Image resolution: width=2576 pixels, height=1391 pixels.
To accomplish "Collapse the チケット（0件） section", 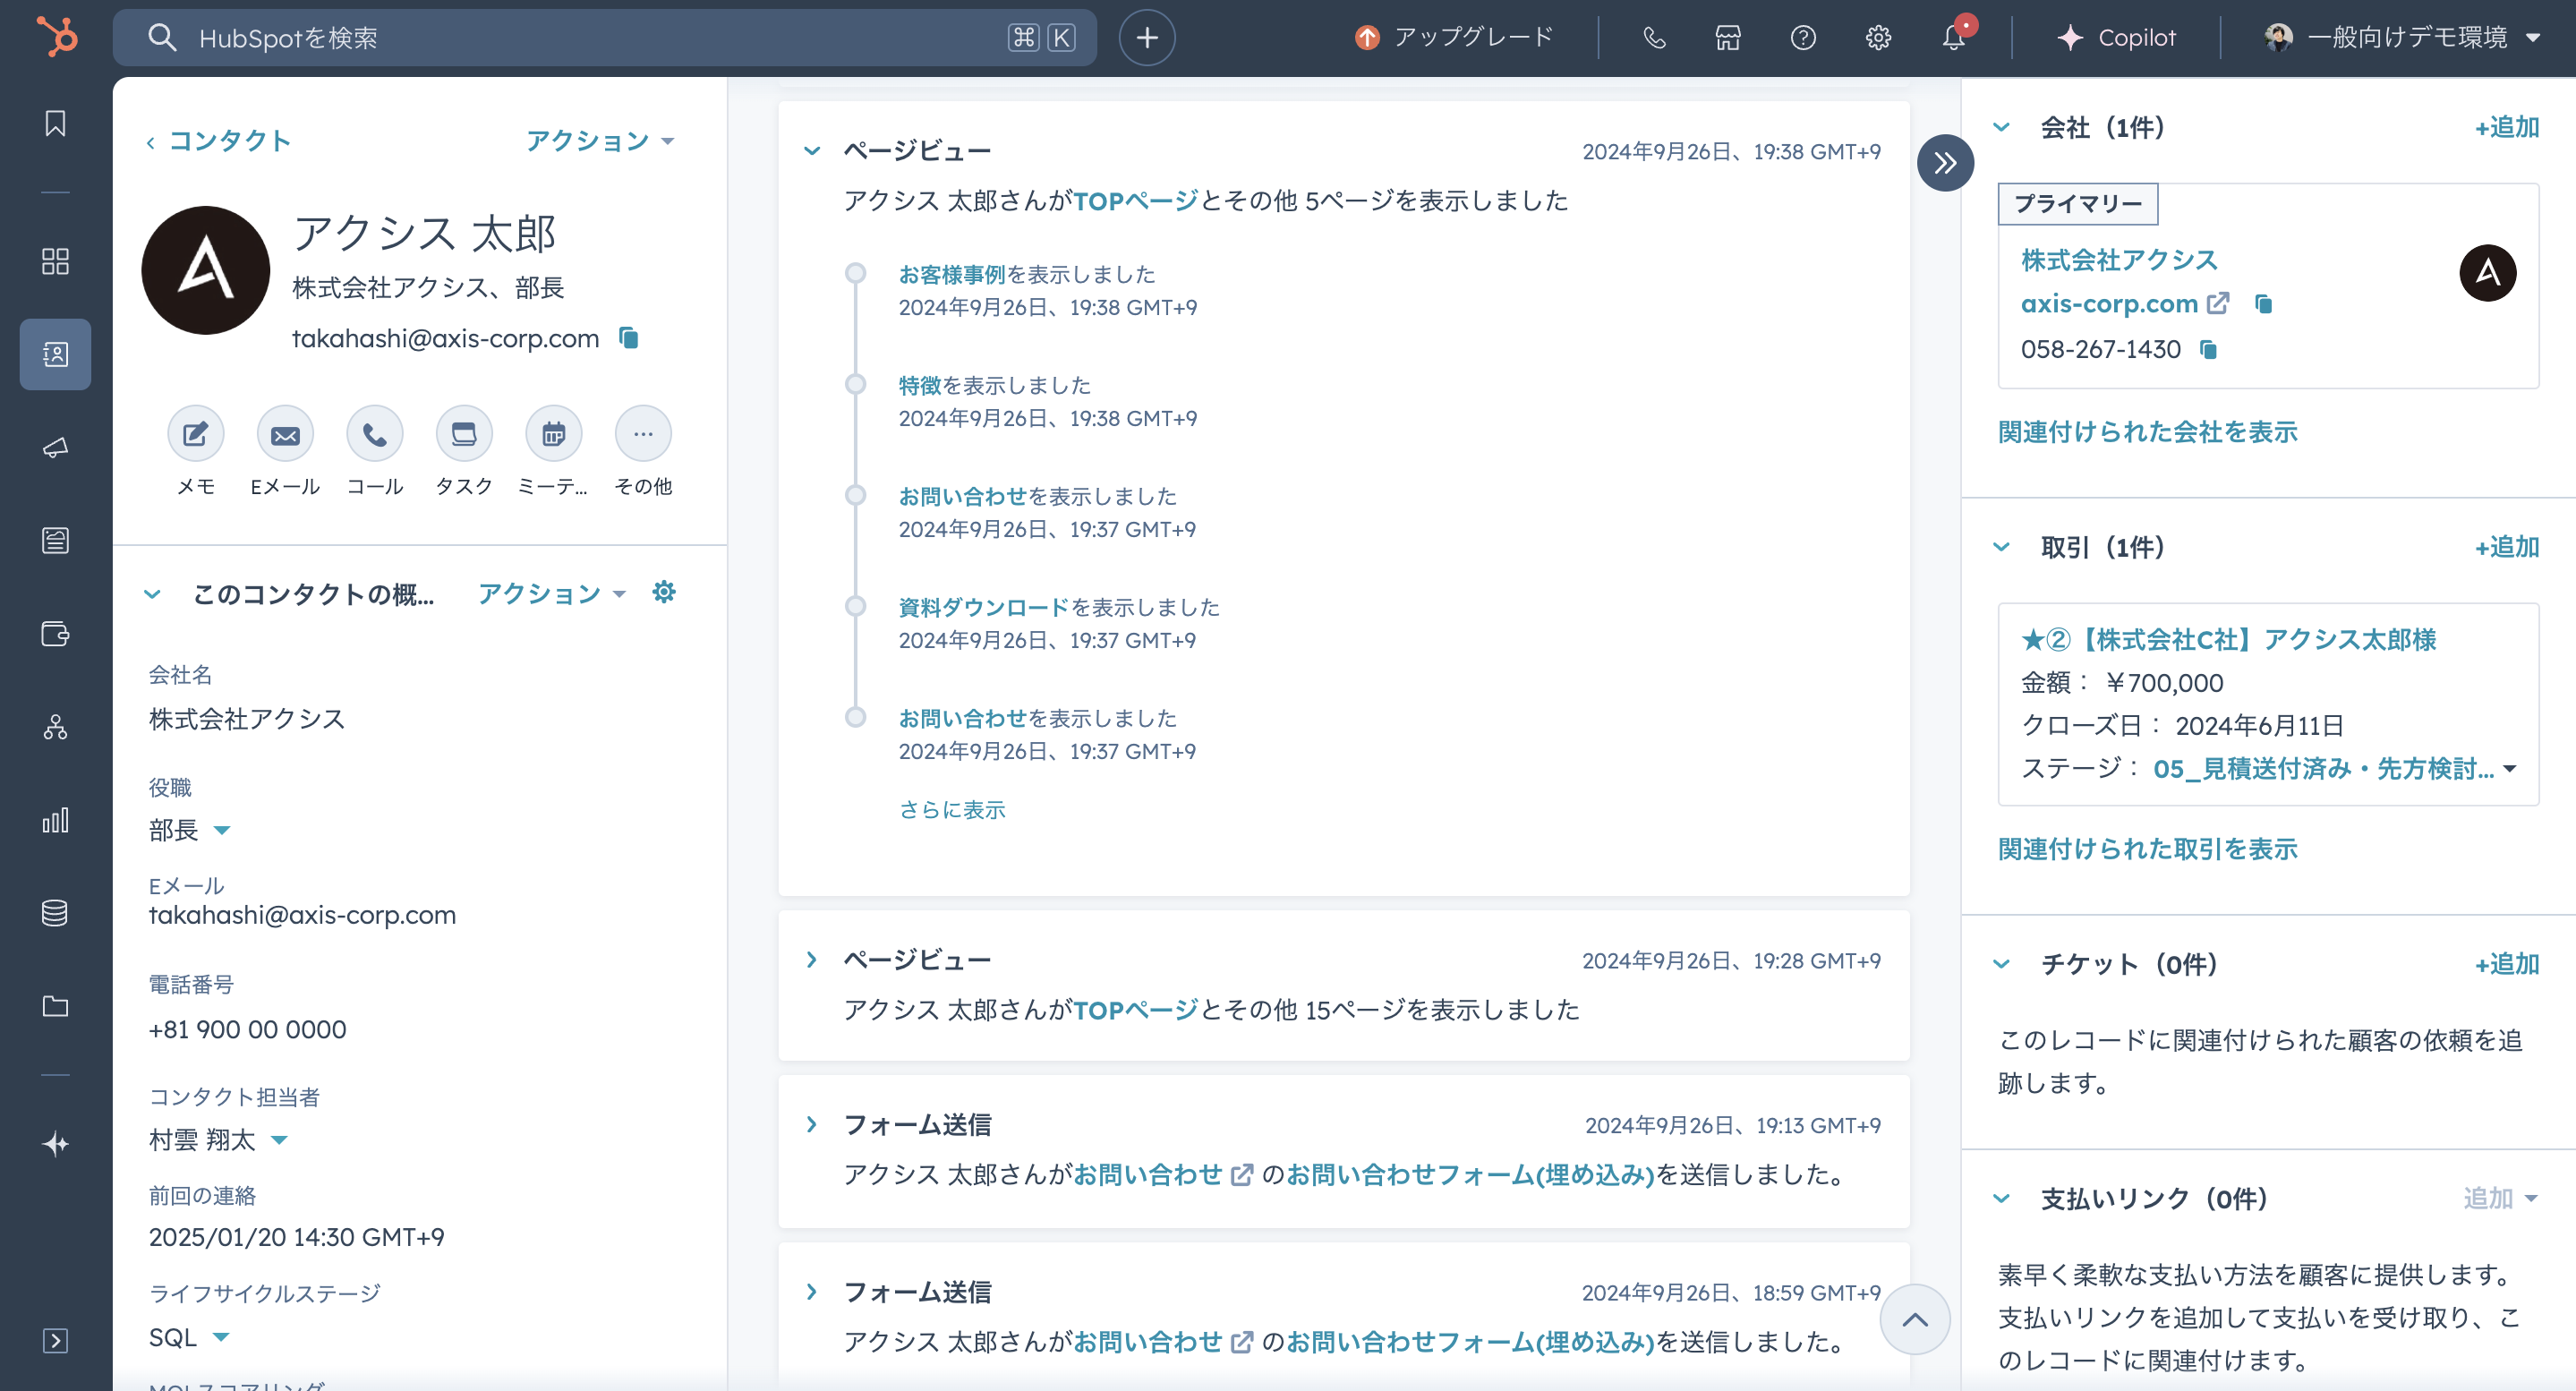I will pyautogui.click(x=2001, y=964).
